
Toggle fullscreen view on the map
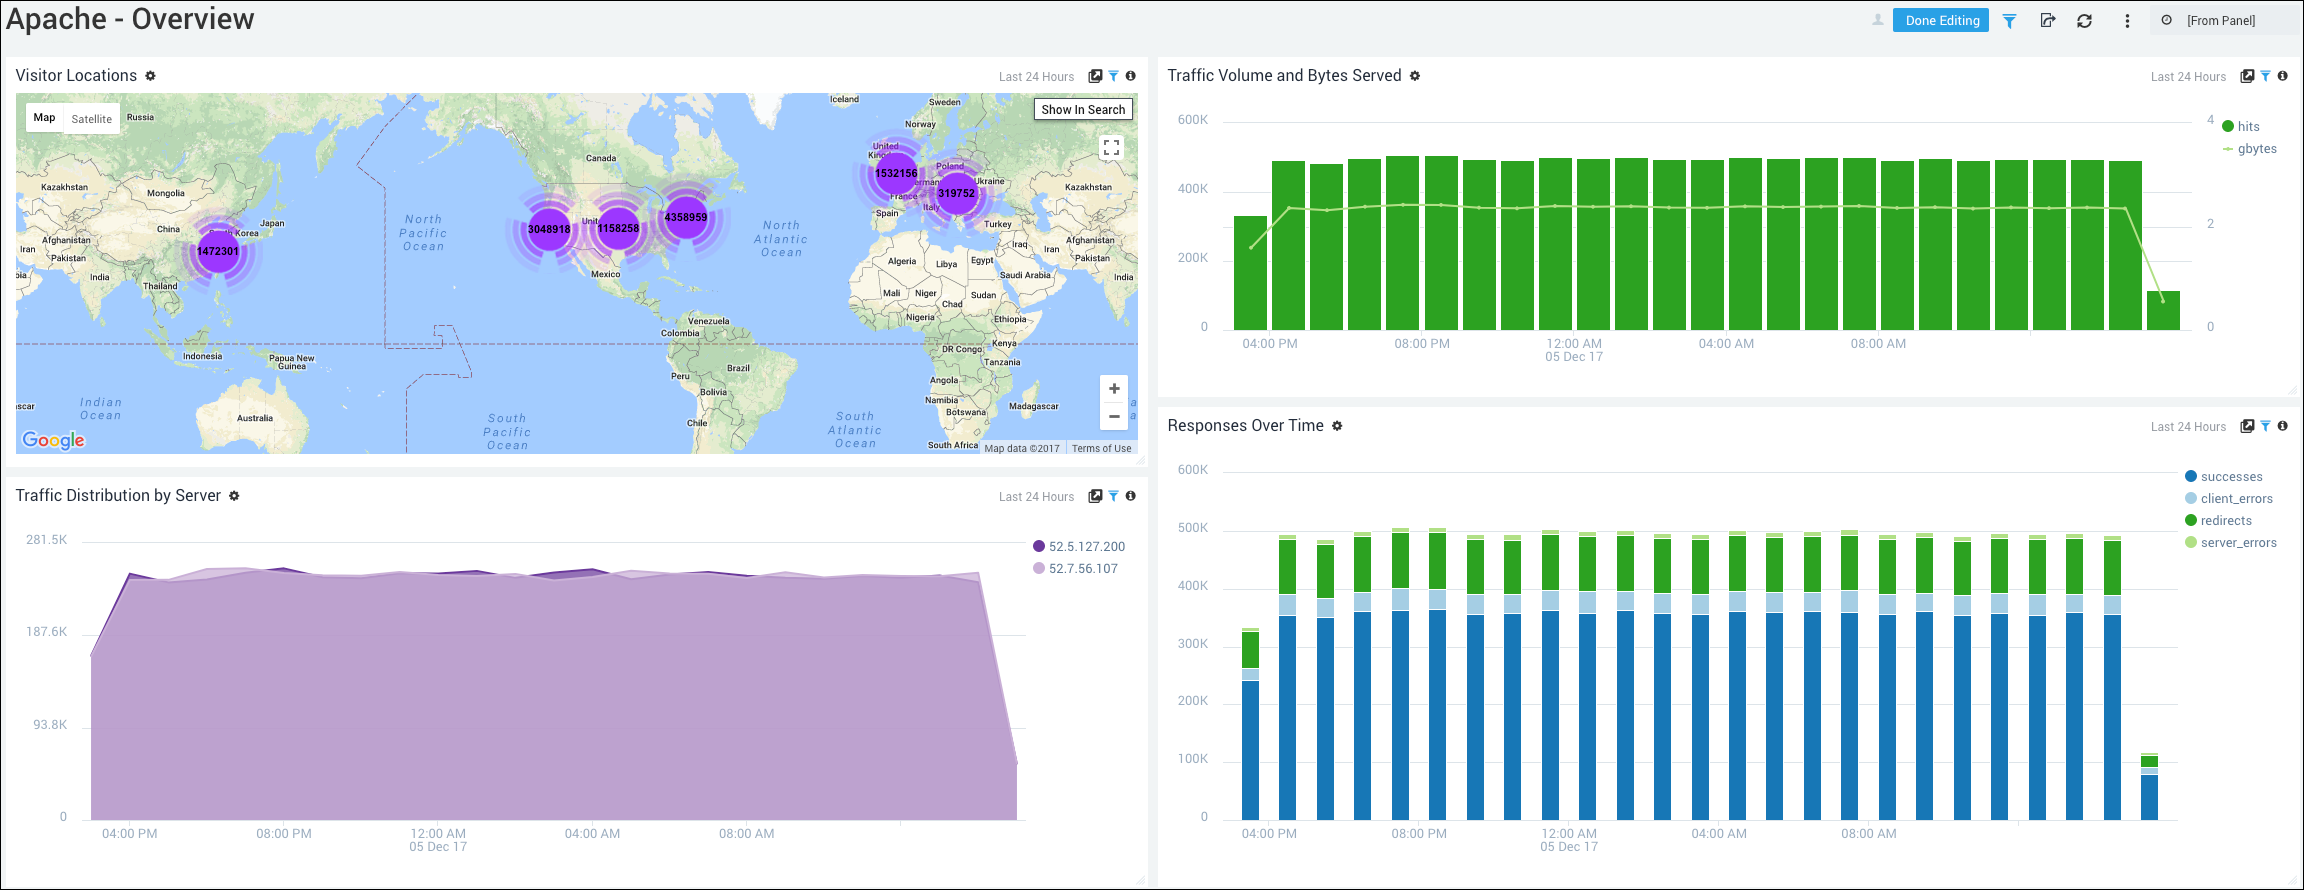pyautogui.click(x=1111, y=148)
